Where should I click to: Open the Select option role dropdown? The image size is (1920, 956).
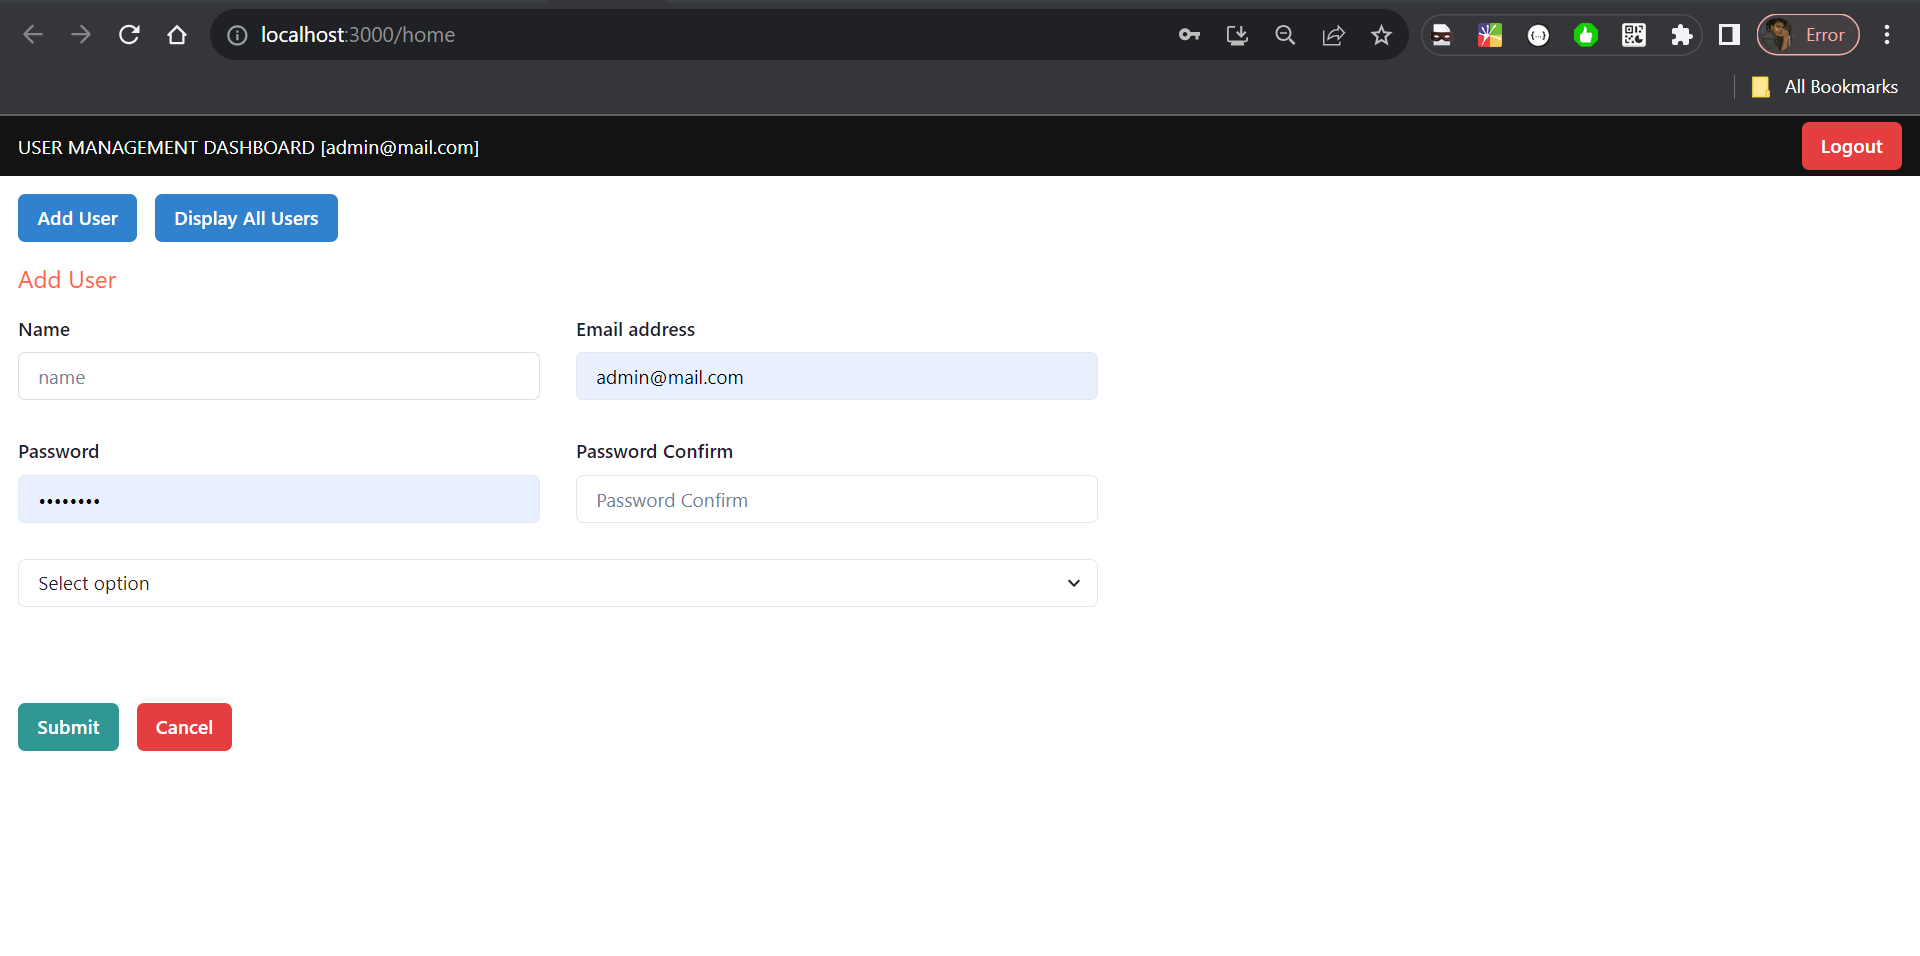click(557, 583)
